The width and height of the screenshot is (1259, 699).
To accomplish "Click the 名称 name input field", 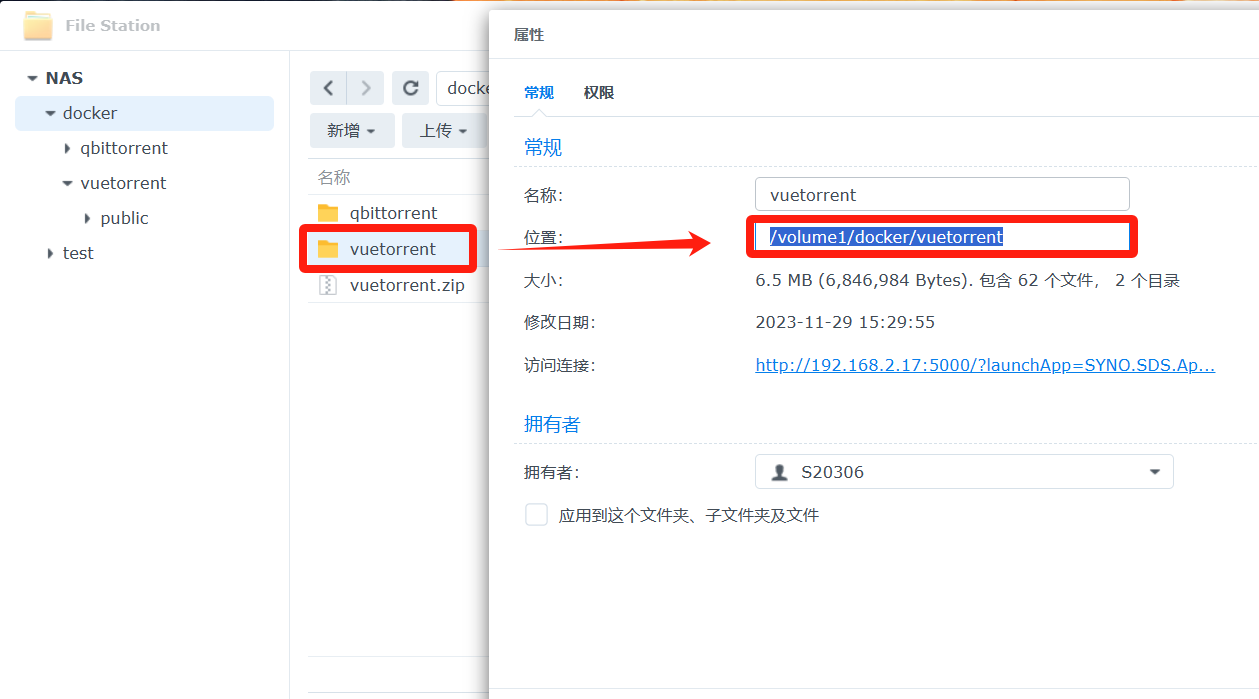I will [941, 195].
